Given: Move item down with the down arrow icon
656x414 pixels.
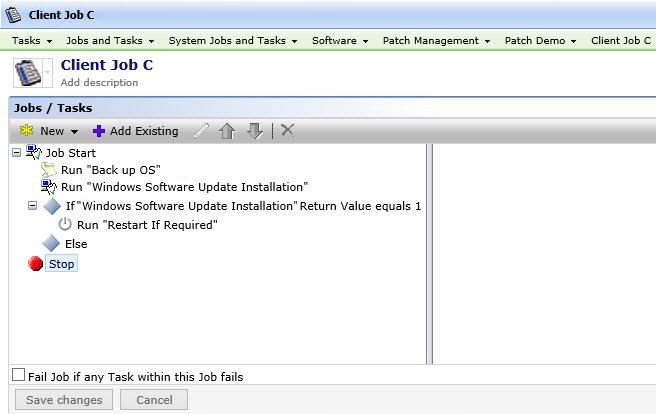Looking at the screenshot, I should click(x=255, y=131).
